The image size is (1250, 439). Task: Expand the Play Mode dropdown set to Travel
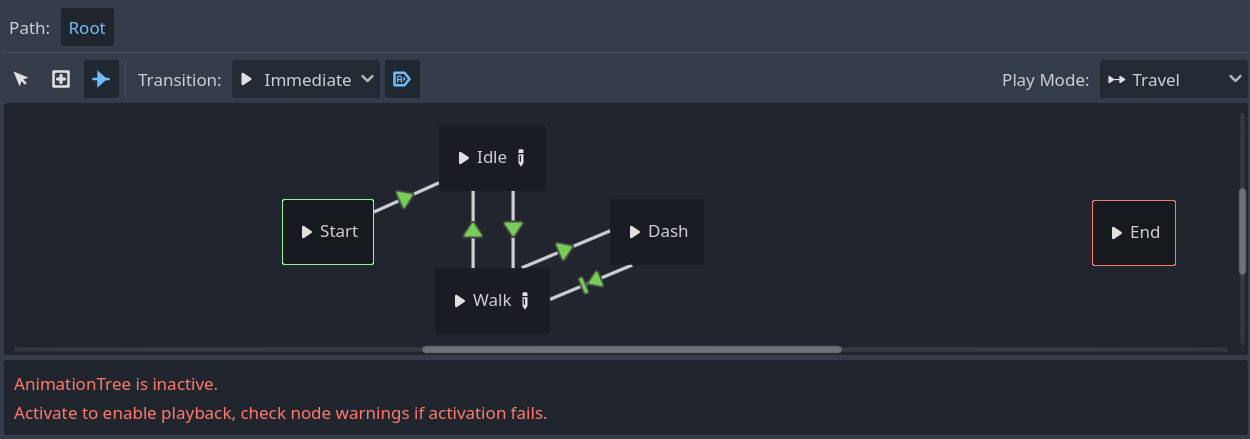[1173, 79]
